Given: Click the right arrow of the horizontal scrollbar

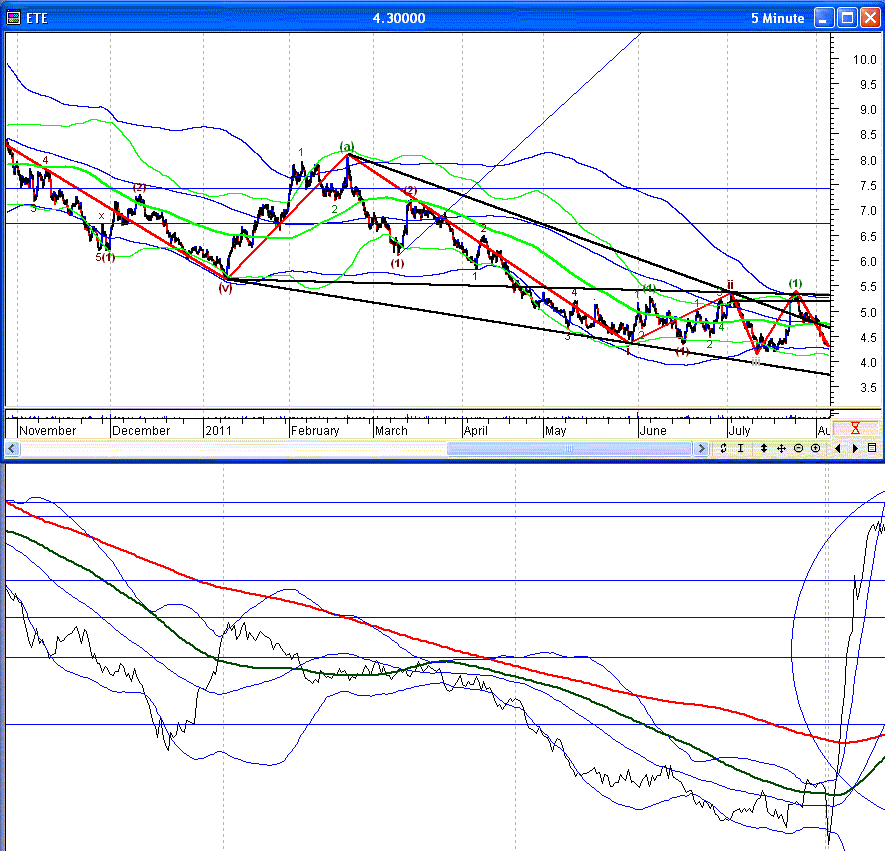Looking at the screenshot, I should coord(701,449).
